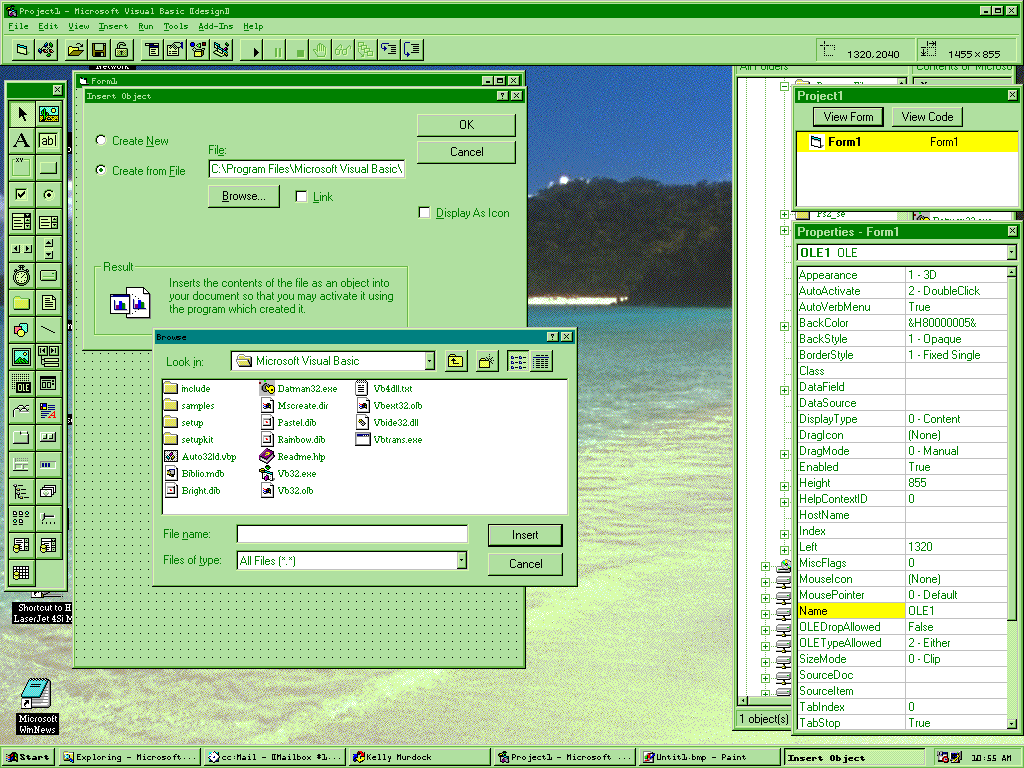Select the Timer control in the toolbox
This screenshot has height=768, width=1024.
(x=21, y=275)
